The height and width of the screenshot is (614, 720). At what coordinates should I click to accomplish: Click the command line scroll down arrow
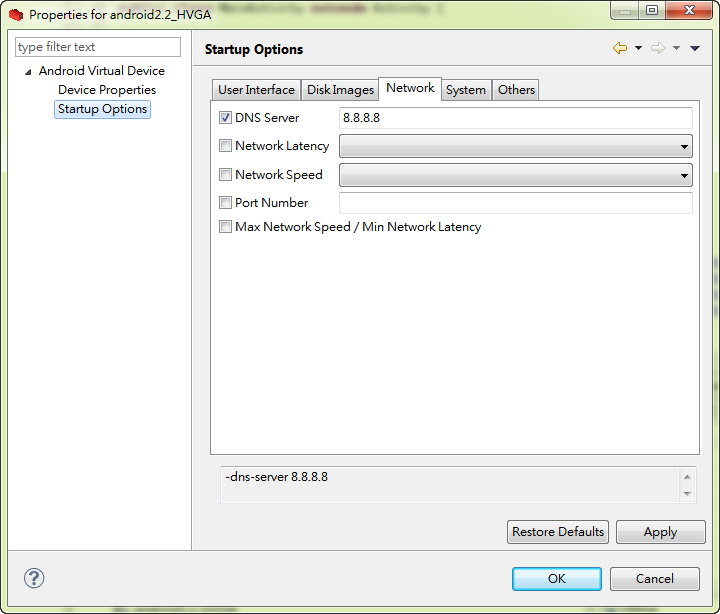point(687,494)
